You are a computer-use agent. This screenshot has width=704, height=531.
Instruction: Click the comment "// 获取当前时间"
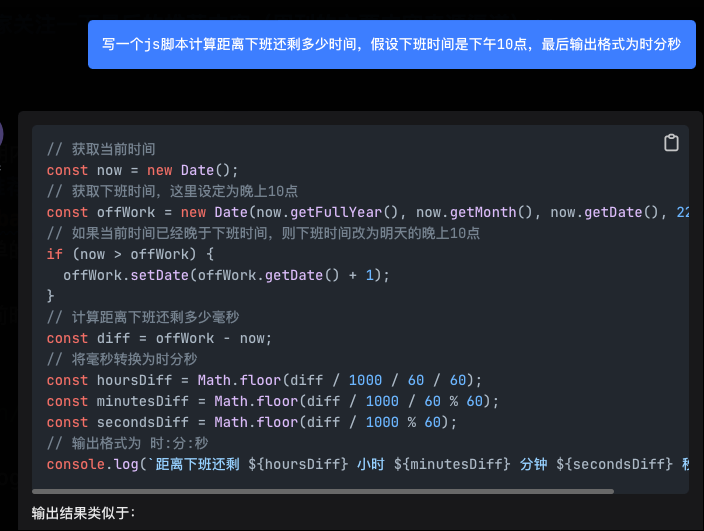coord(101,149)
